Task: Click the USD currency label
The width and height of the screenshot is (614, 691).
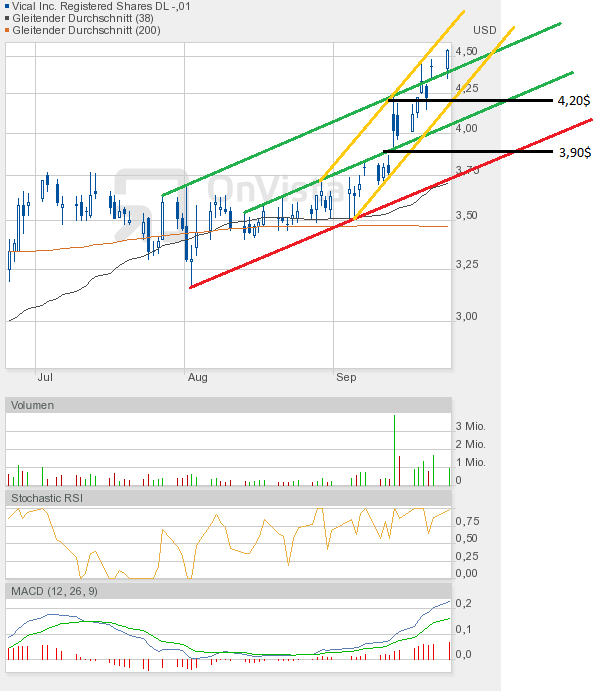Action: click(484, 29)
